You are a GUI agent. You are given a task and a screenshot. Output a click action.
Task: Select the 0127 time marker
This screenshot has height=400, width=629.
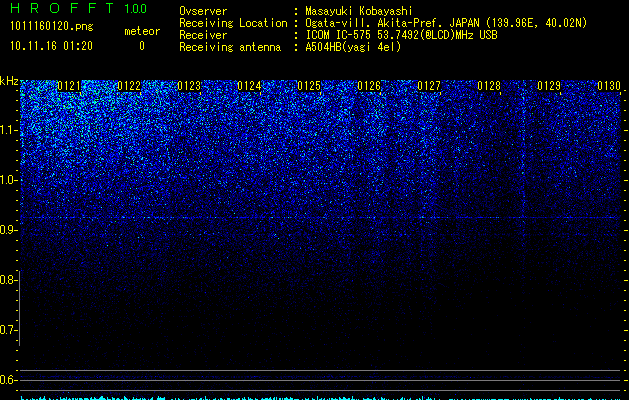[429, 86]
